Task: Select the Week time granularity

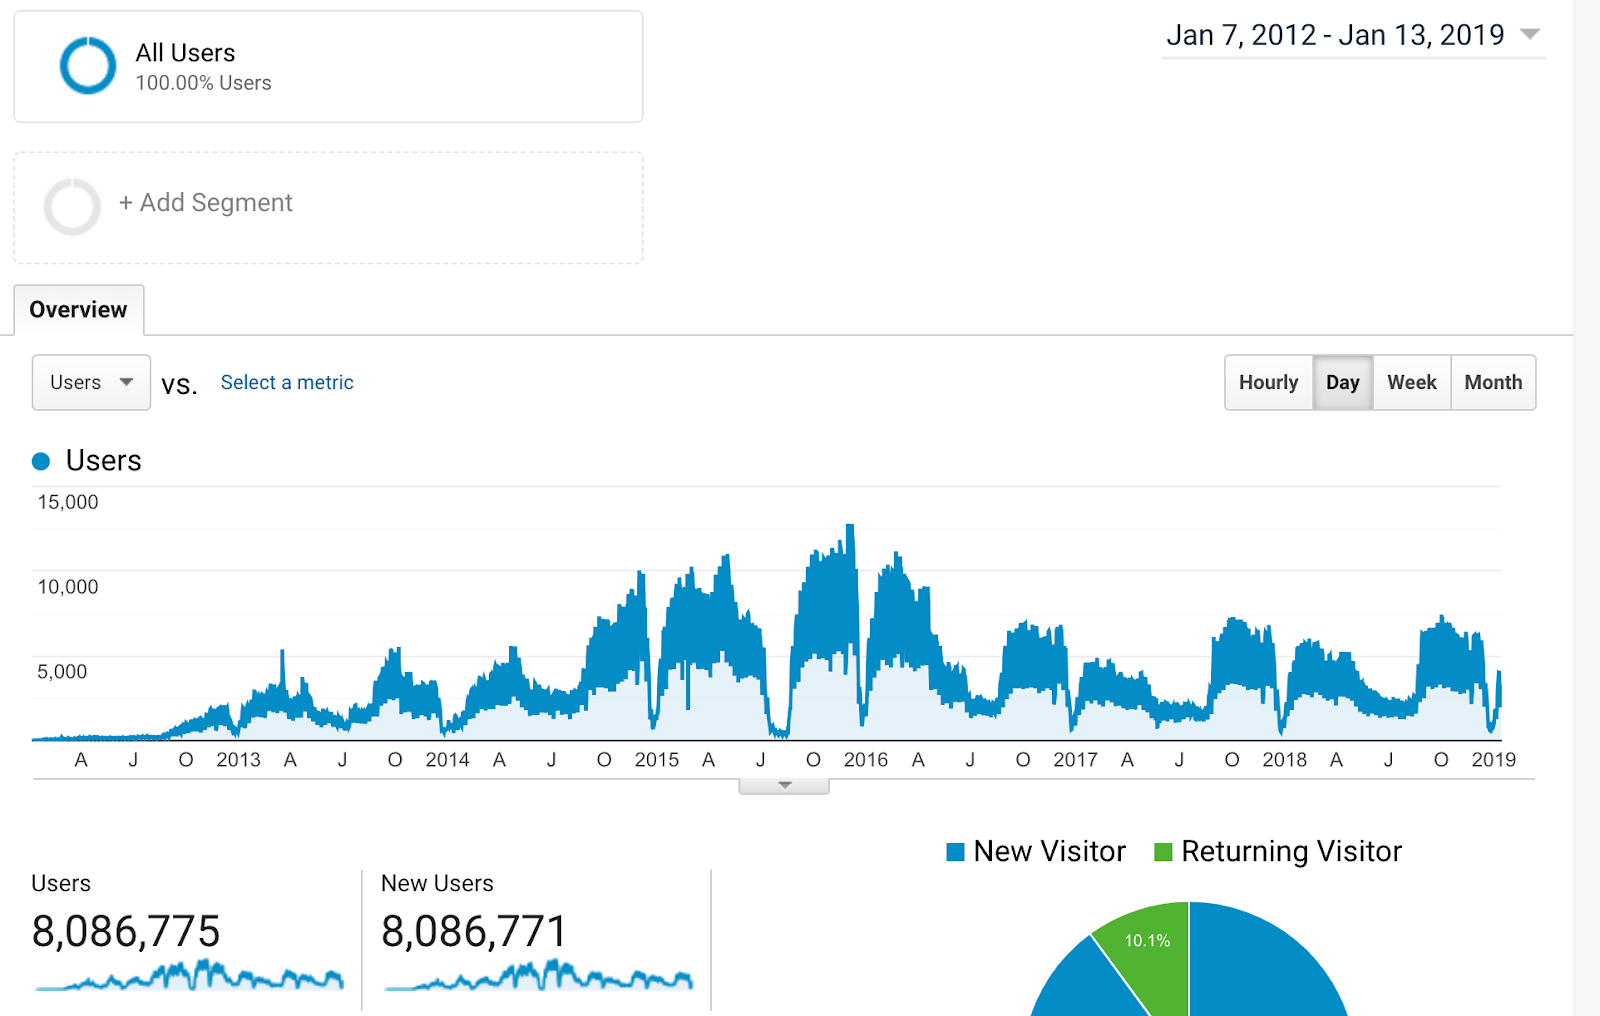Action: tap(1412, 382)
